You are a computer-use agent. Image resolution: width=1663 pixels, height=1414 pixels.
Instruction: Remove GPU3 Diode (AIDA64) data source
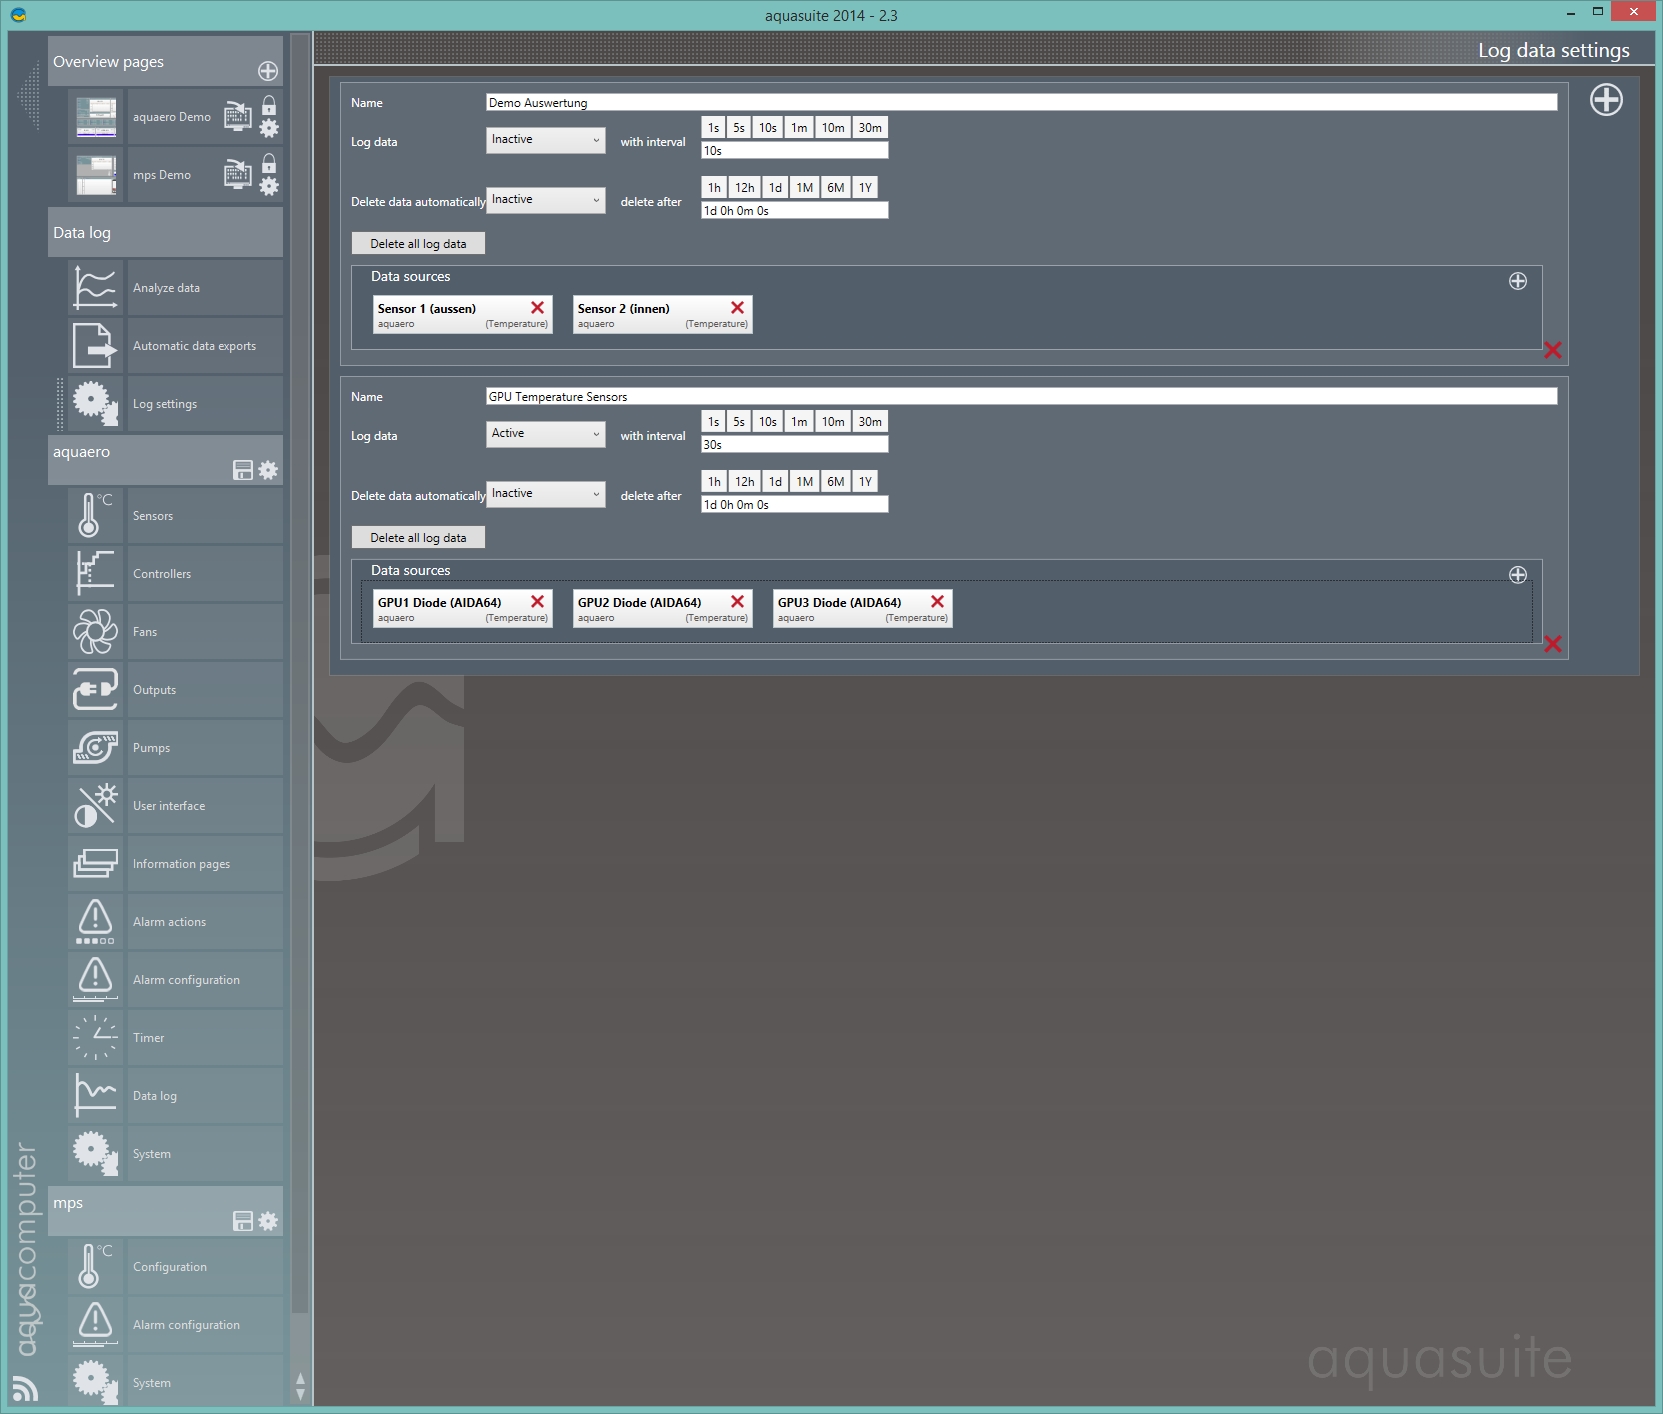[938, 602]
